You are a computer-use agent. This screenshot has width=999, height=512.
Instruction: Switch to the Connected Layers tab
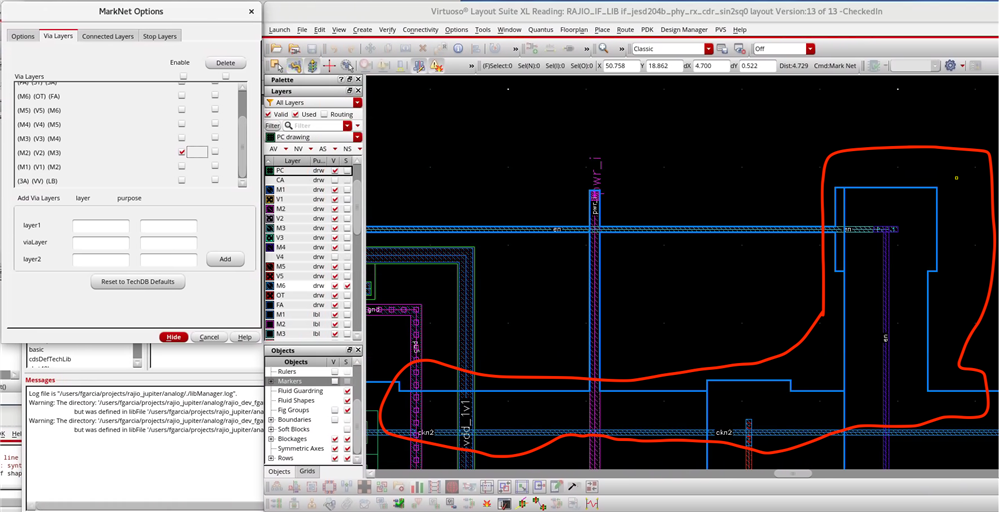pyautogui.click(x=108, y=36)
